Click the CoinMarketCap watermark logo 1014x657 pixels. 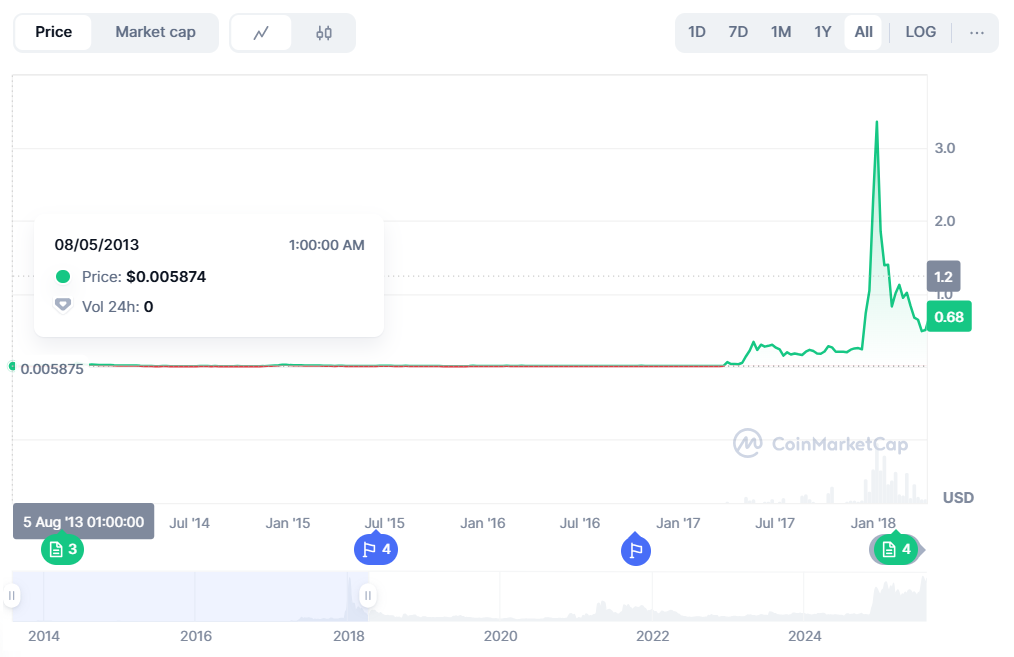(821, 444)
